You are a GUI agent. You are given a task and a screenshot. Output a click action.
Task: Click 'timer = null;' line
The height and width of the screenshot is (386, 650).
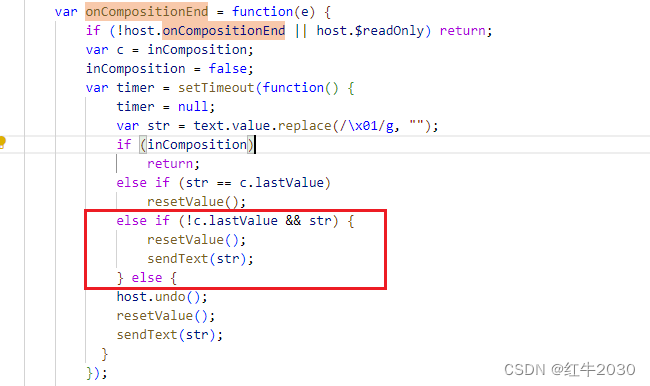[166, 107]
